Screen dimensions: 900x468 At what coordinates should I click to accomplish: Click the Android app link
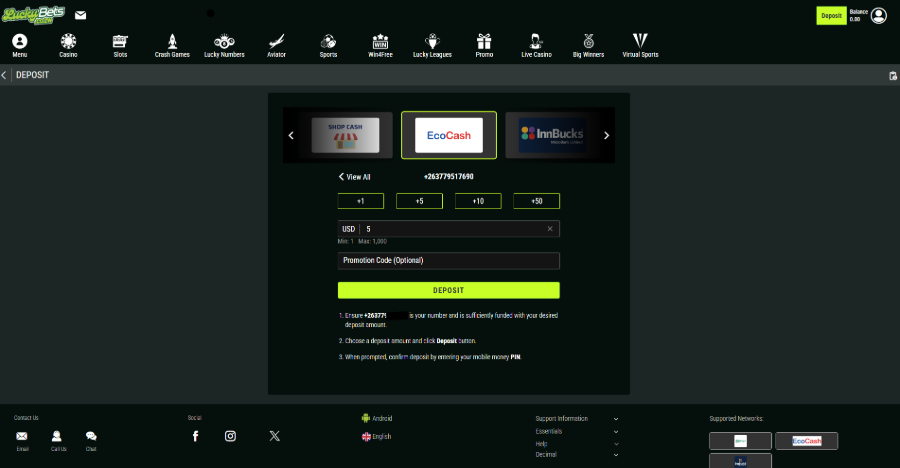(x=377, y=419)
